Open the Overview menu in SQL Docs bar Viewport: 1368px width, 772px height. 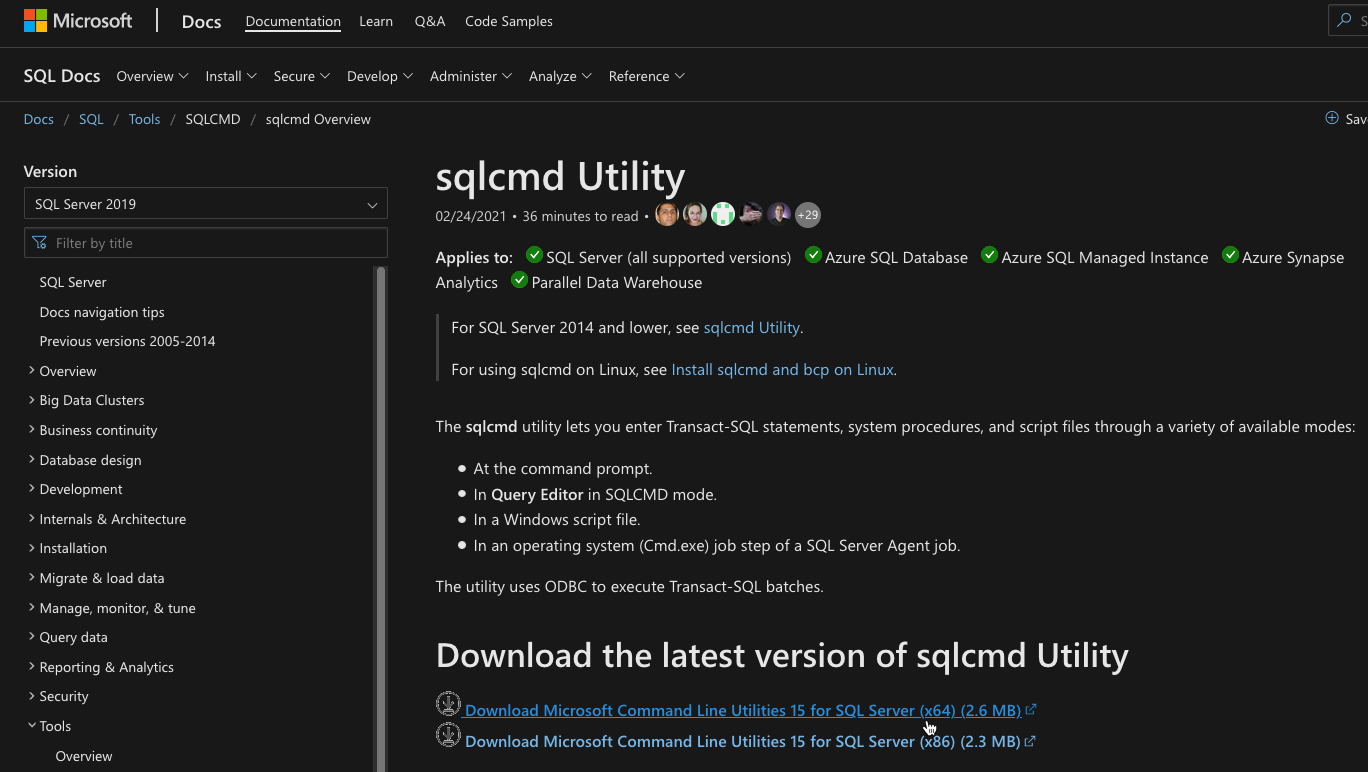coord(152,76)
